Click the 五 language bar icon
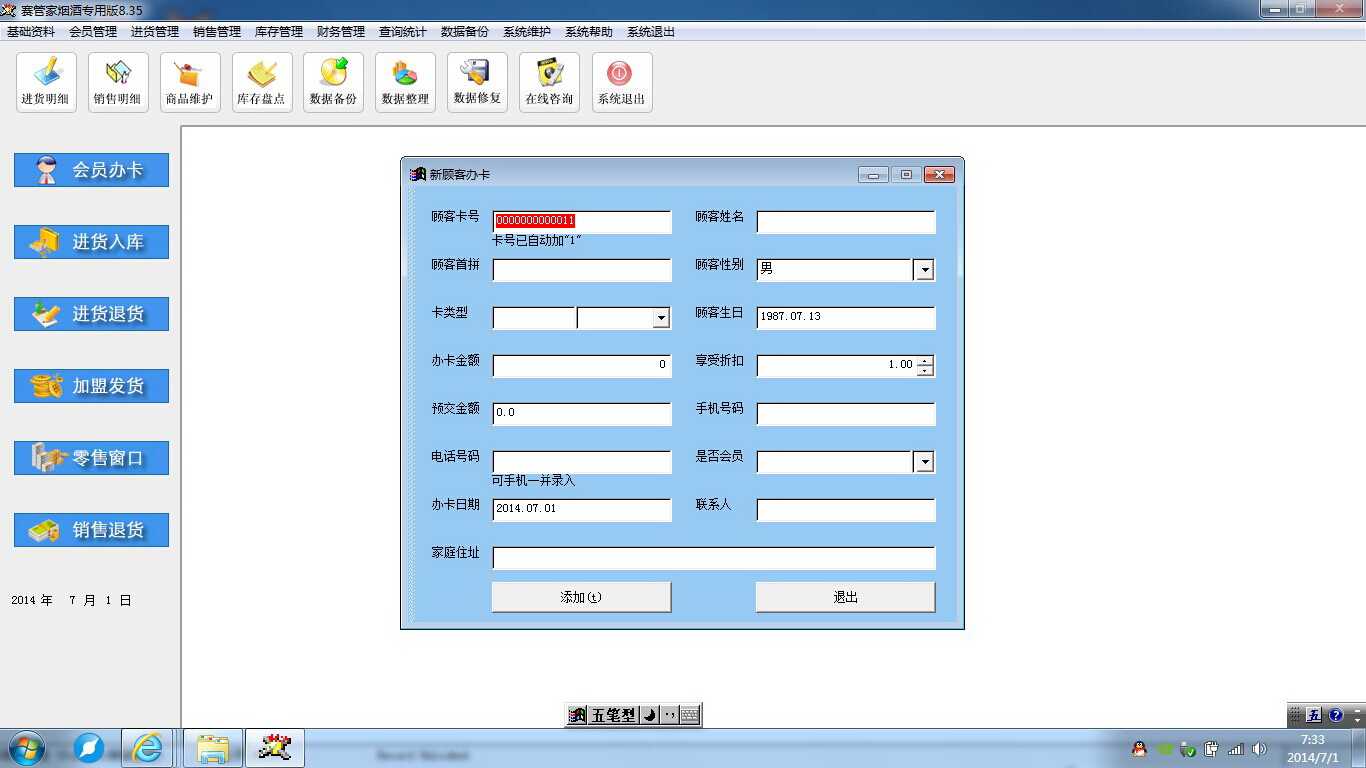Viewport: 1366px width, 768px height. pos(1314,715)
